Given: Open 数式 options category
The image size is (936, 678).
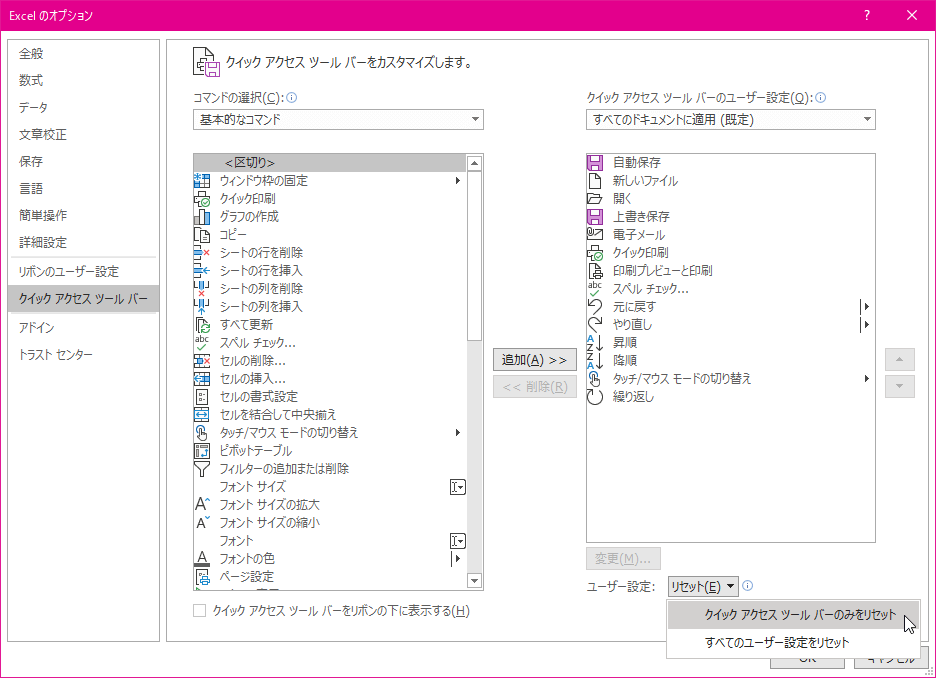Looking at the screenshot, I should 84,81.
